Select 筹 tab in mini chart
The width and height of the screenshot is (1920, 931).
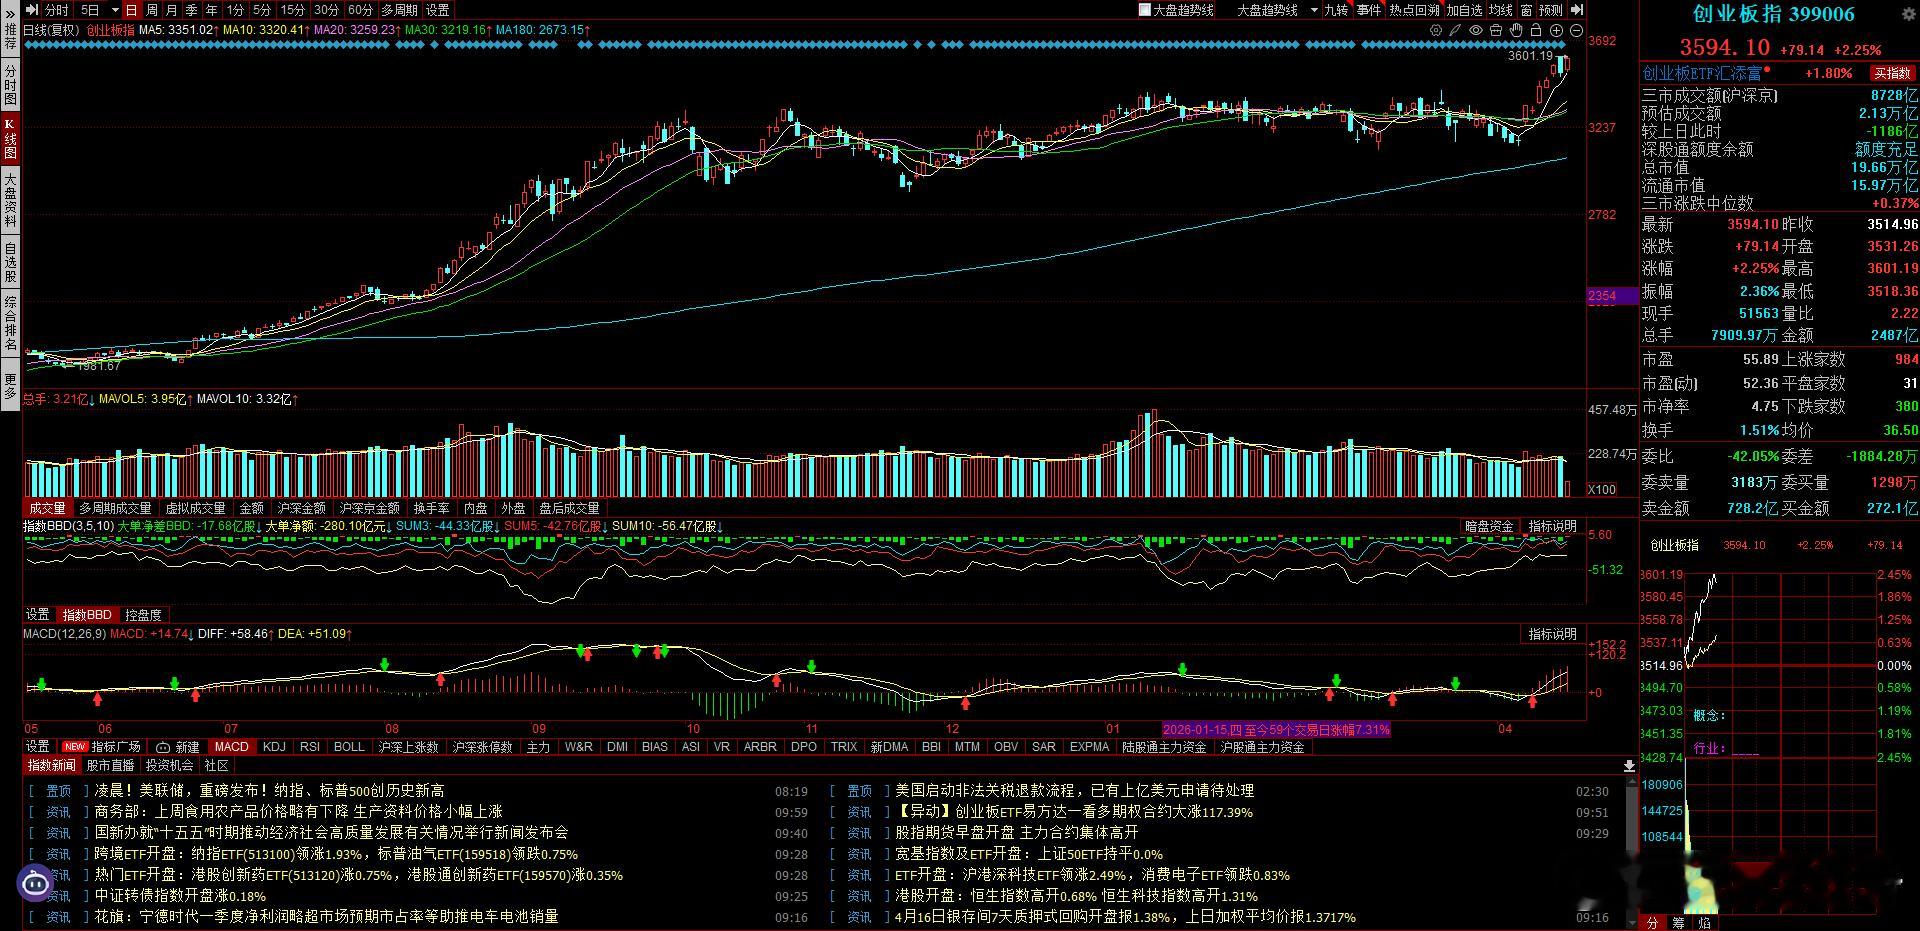coord(1678,923)
